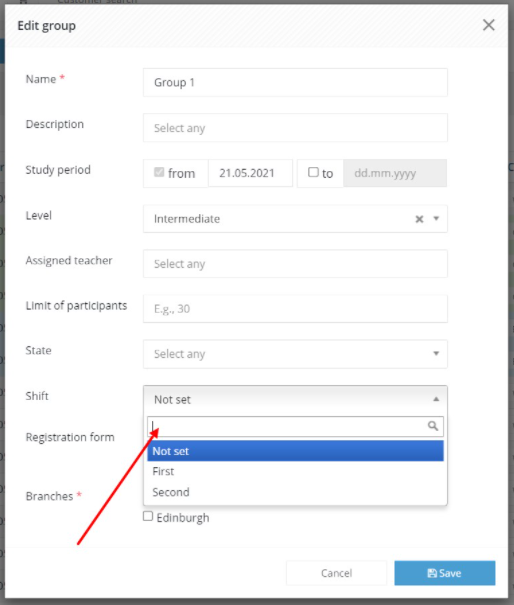
Task: Close the Edit group dialog
Action: pyautogui.click(x=489, y=25)
